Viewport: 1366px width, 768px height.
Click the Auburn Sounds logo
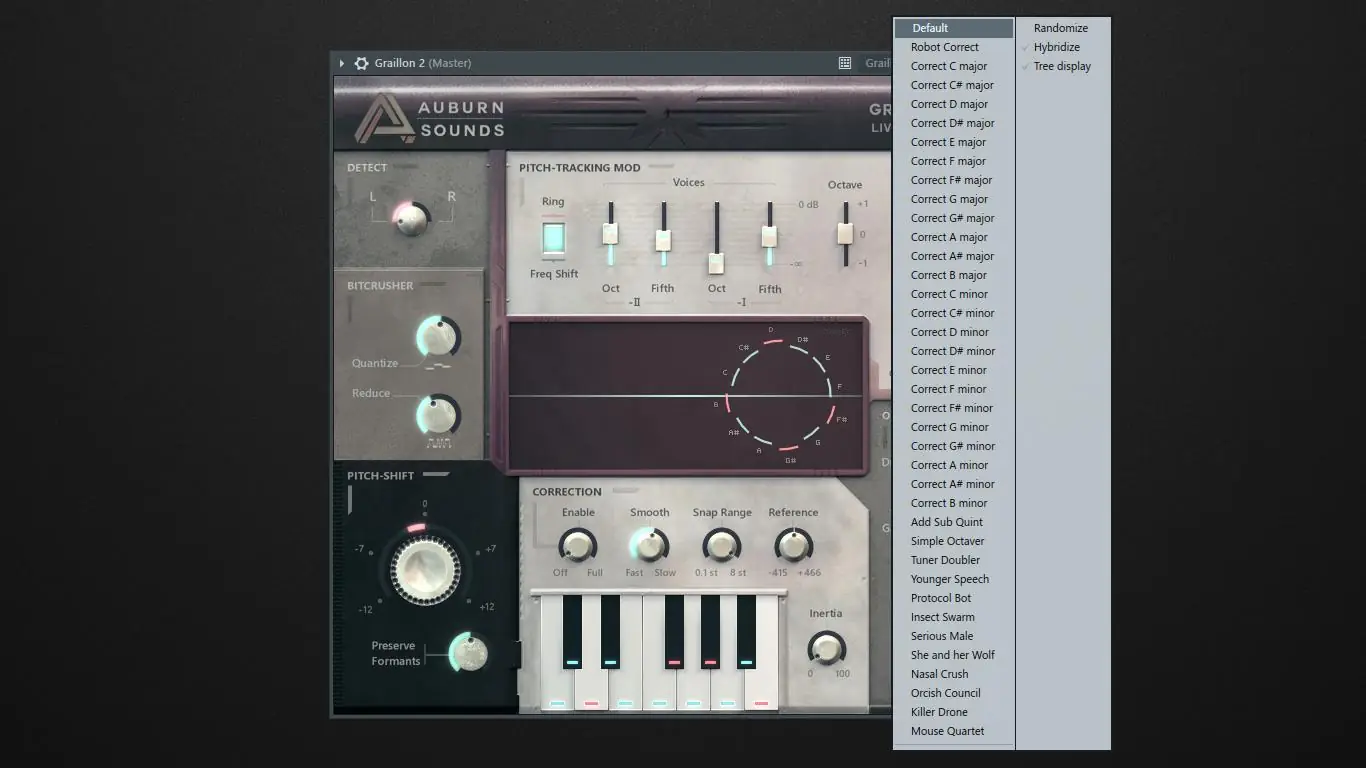point(430,119)
